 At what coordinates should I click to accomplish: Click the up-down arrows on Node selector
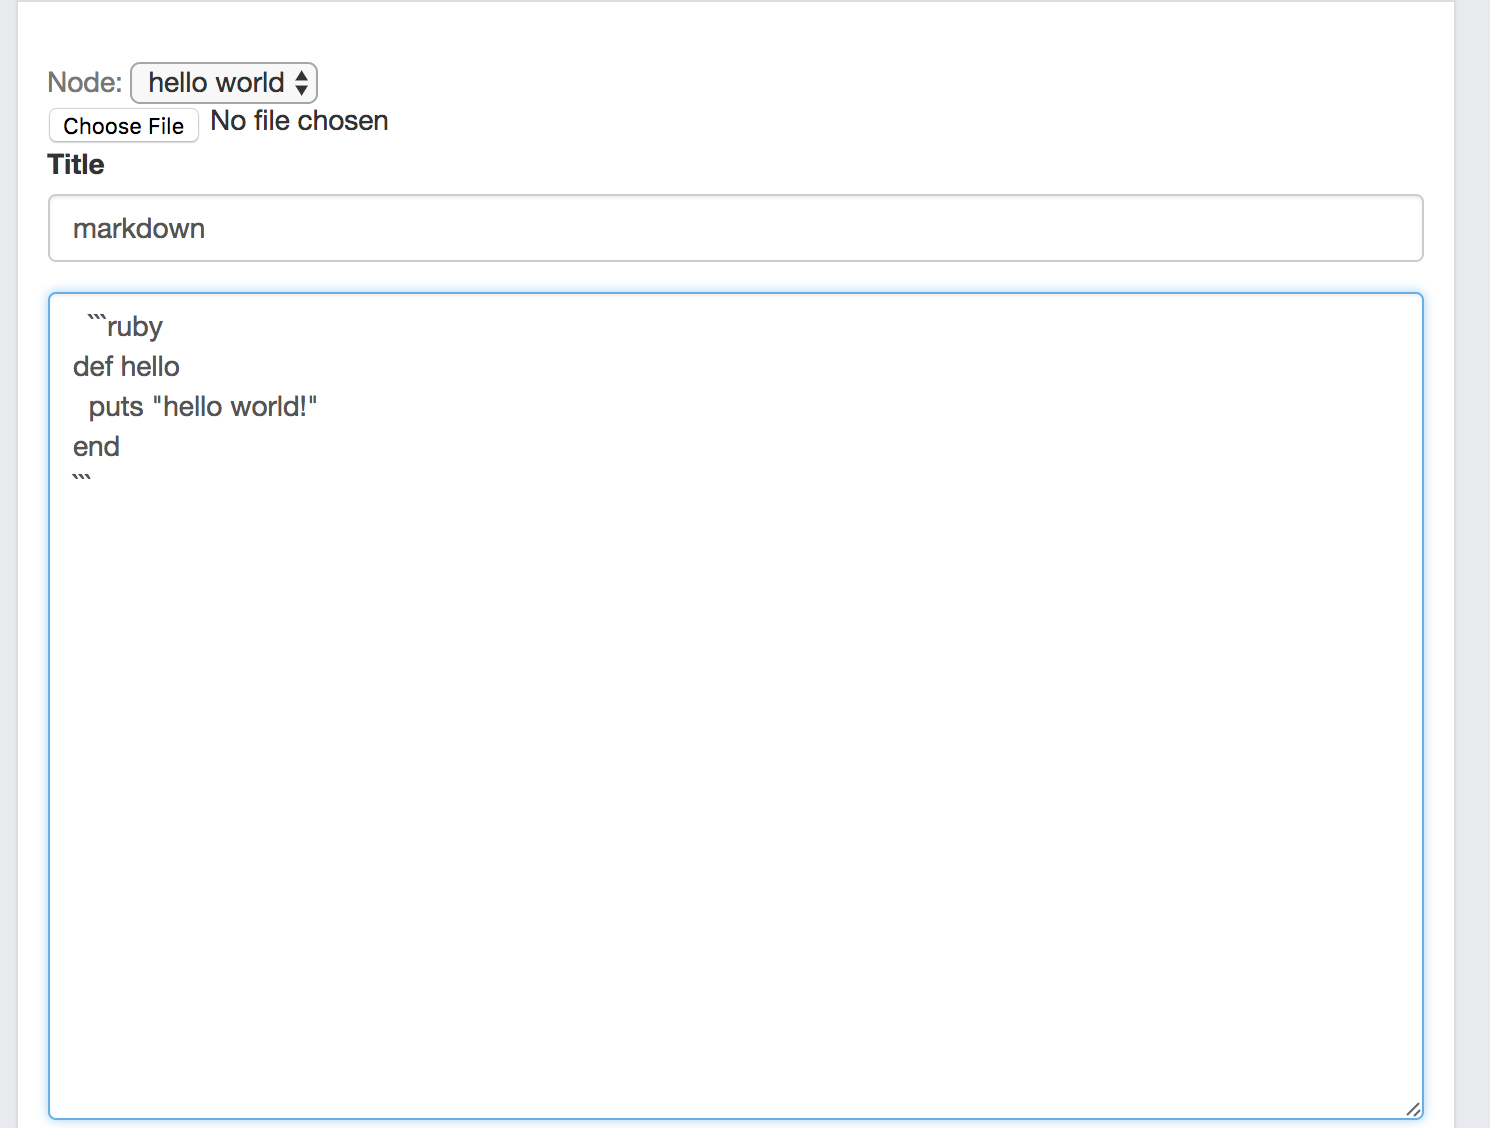pyautogui.click(x=301, y=83)
